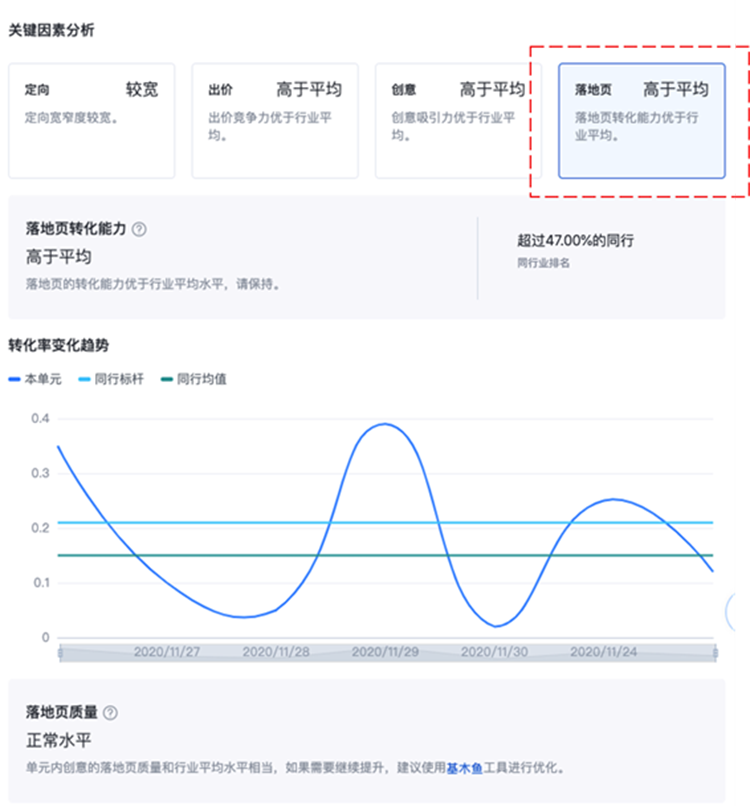This screenshot has width=750, height=806.
Task: Click help icon beside 落地页质量
Action: point(110,713)
